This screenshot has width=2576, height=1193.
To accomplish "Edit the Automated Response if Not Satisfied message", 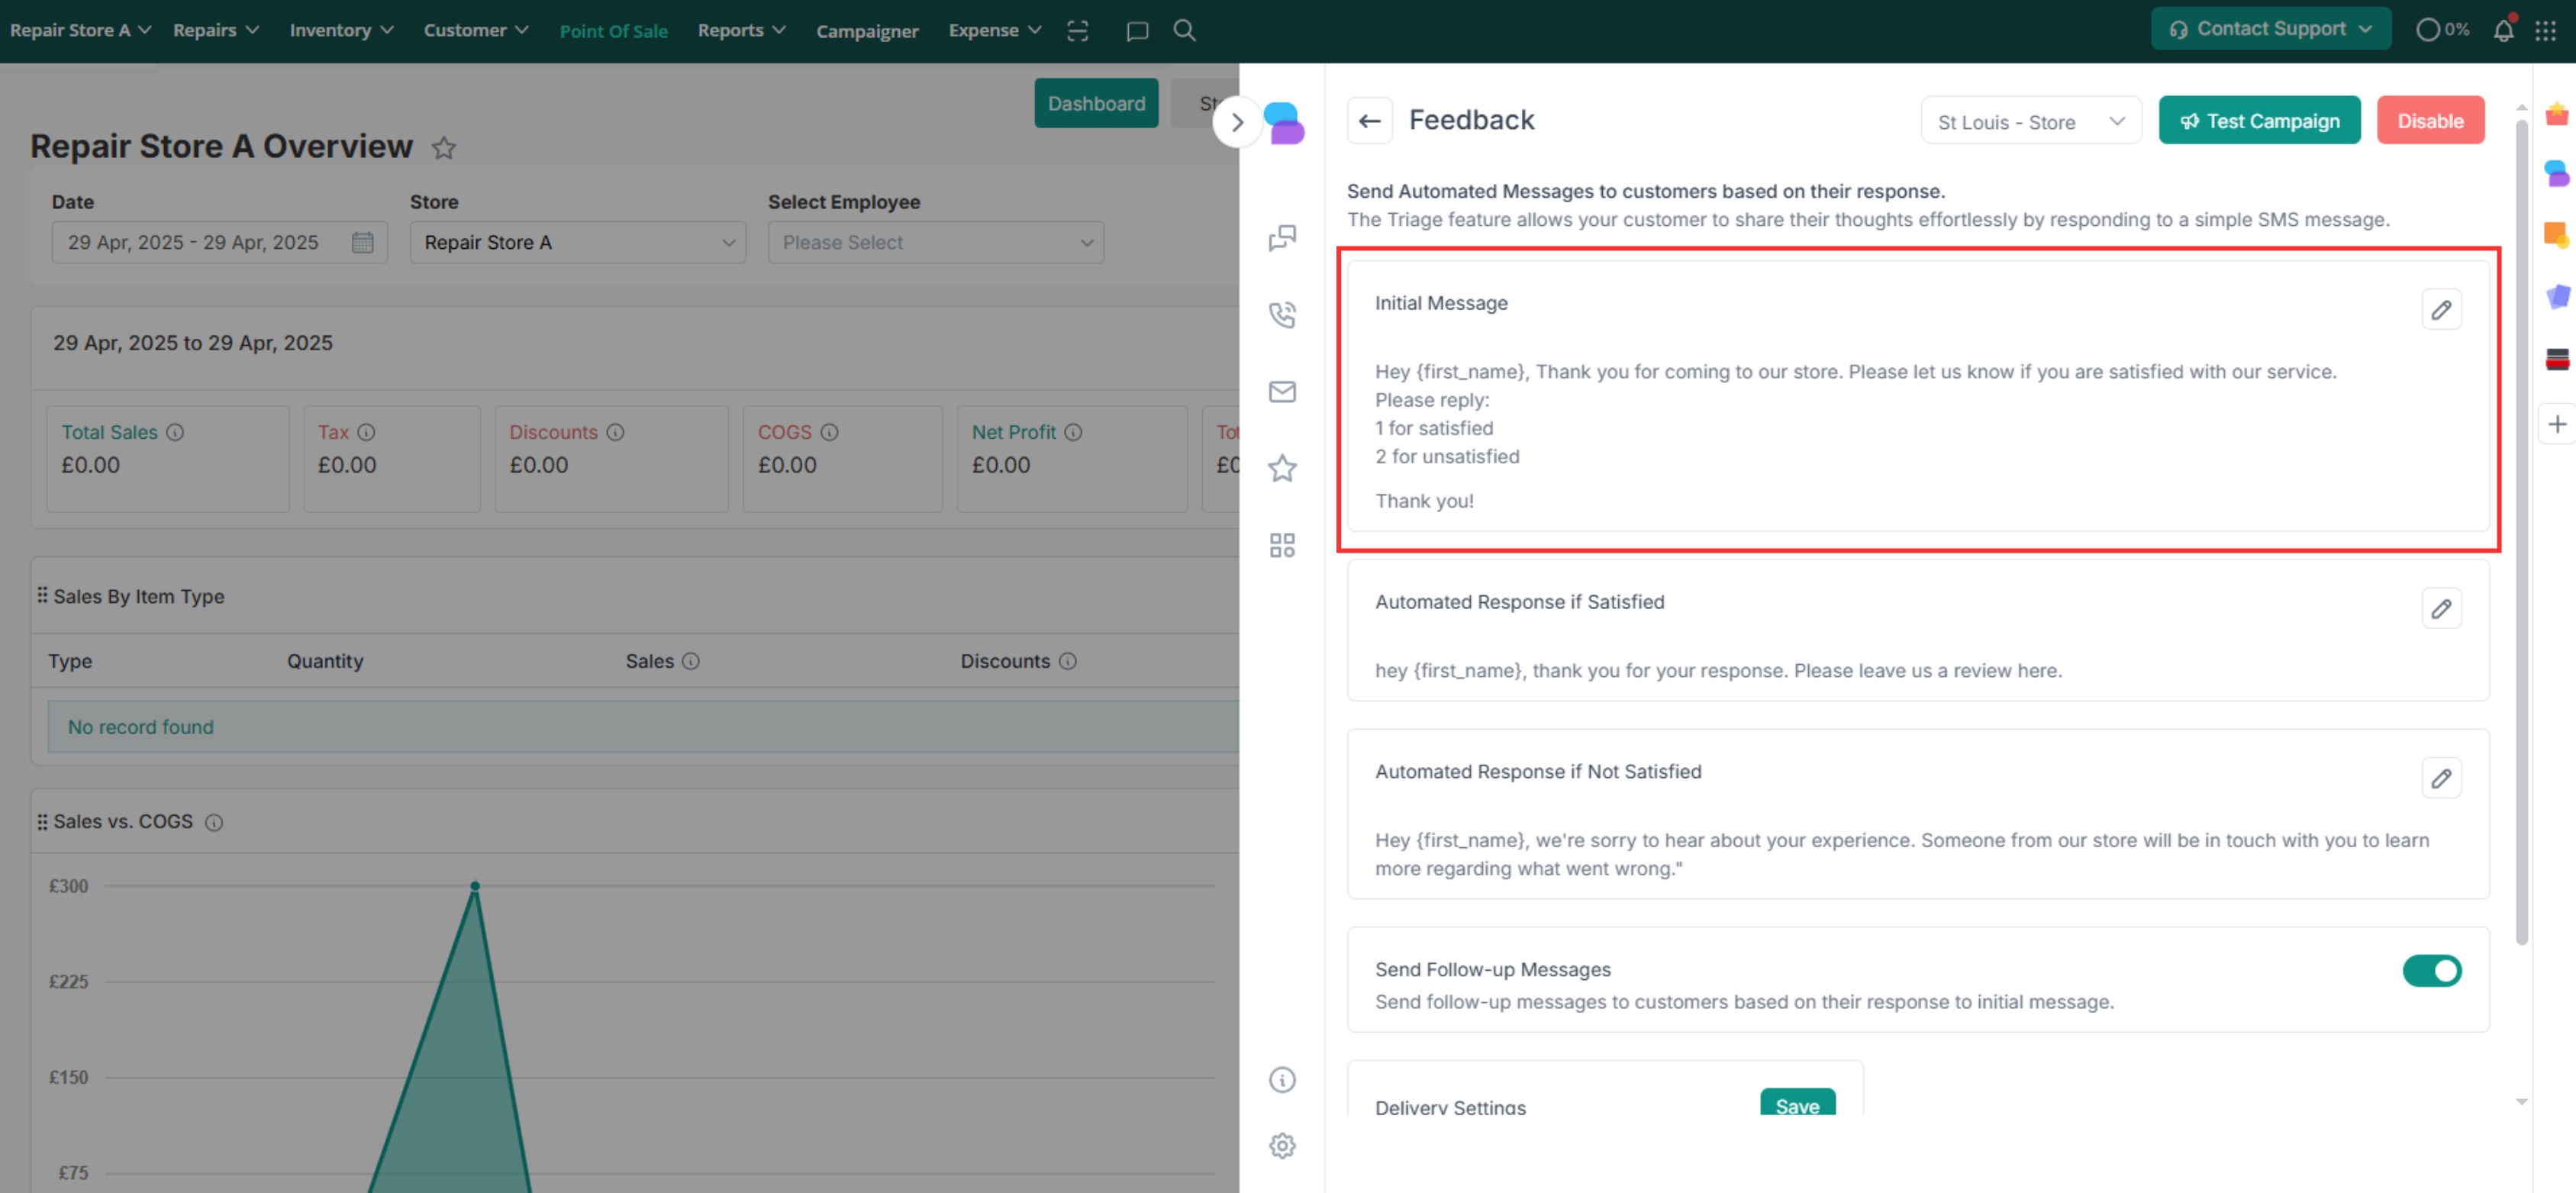I will click(x=2440, y=778).
